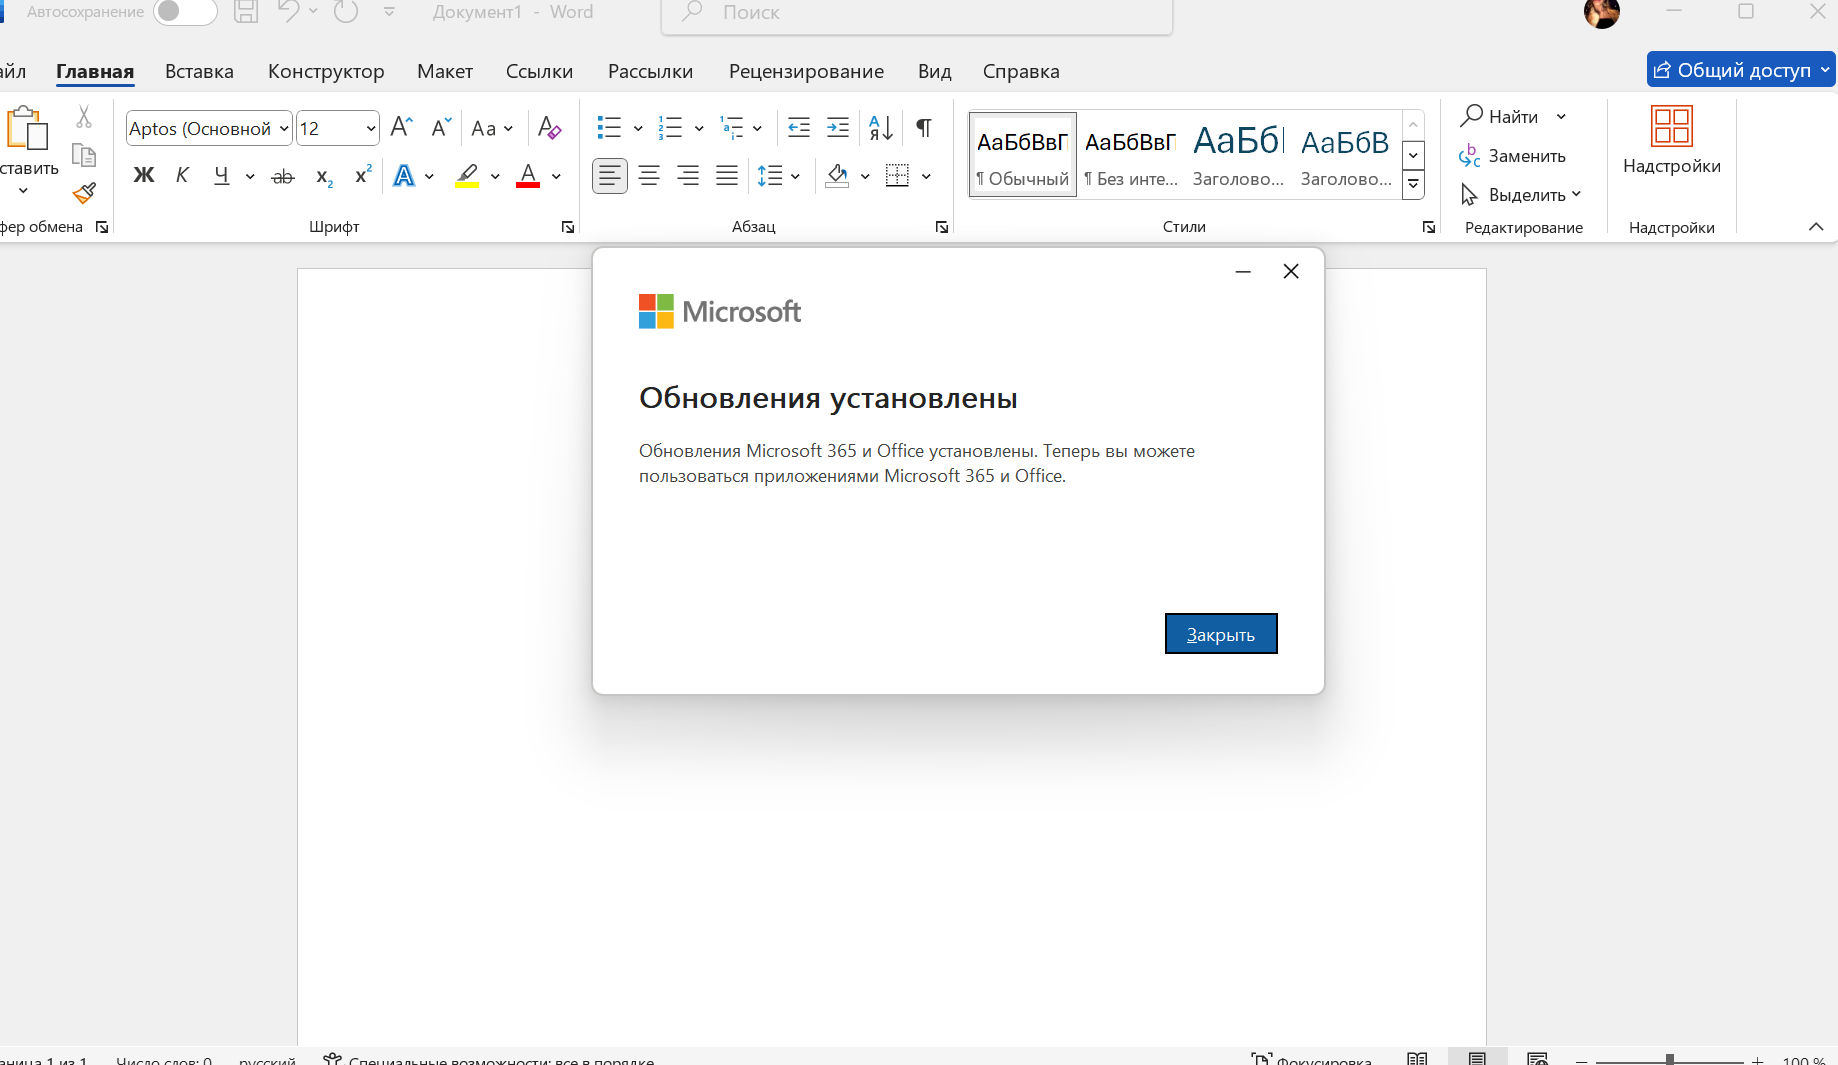This screenshot has height=1065, width=1838.
Task: Open the Стили styles pane launcher
Action: coord(1429,227)
